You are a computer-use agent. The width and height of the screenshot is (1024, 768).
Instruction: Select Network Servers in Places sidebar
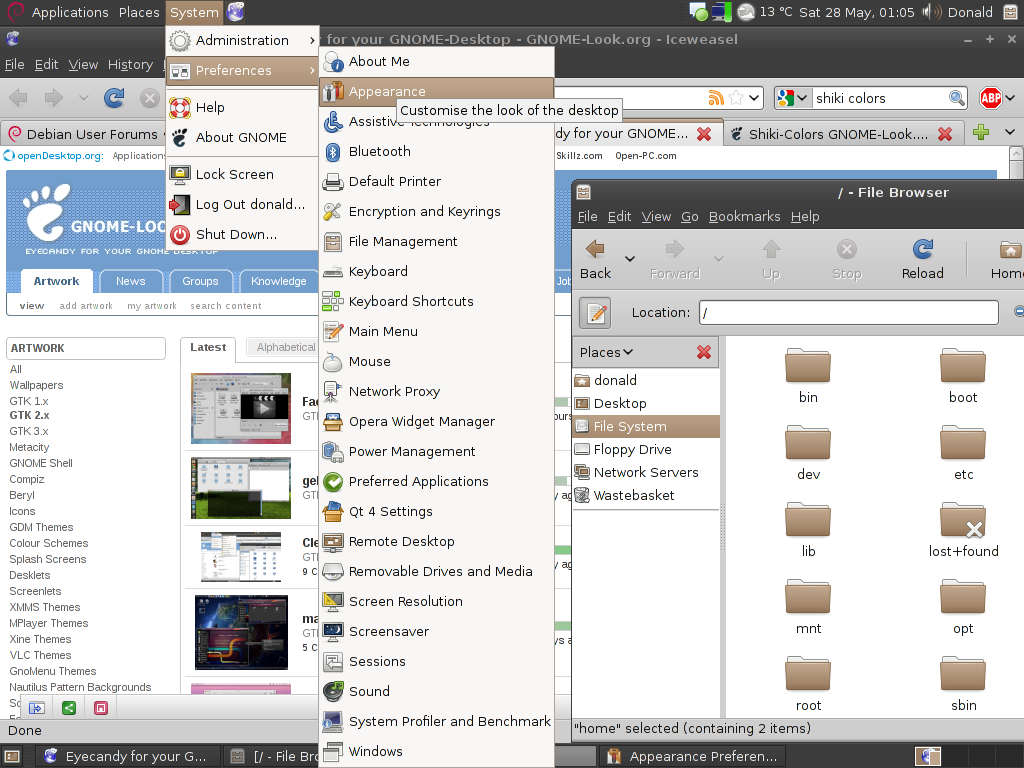click(646, 472)
